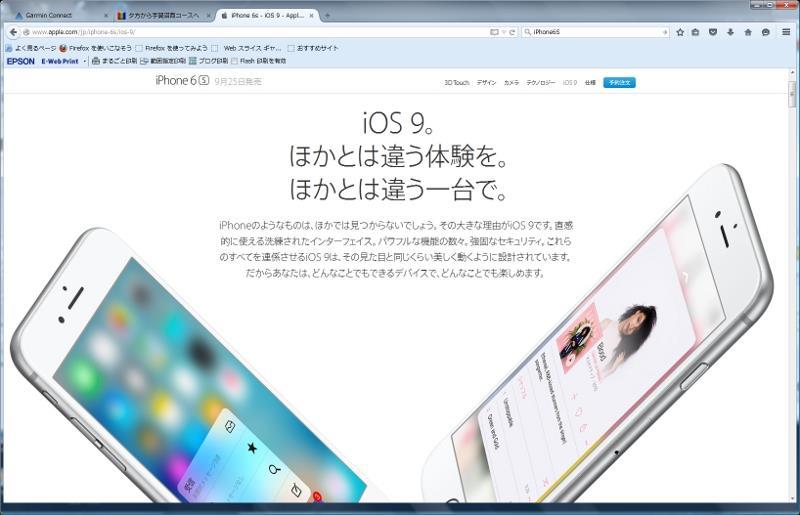Open the Firefox を使ってみよう bookmark

coord(171,48)
